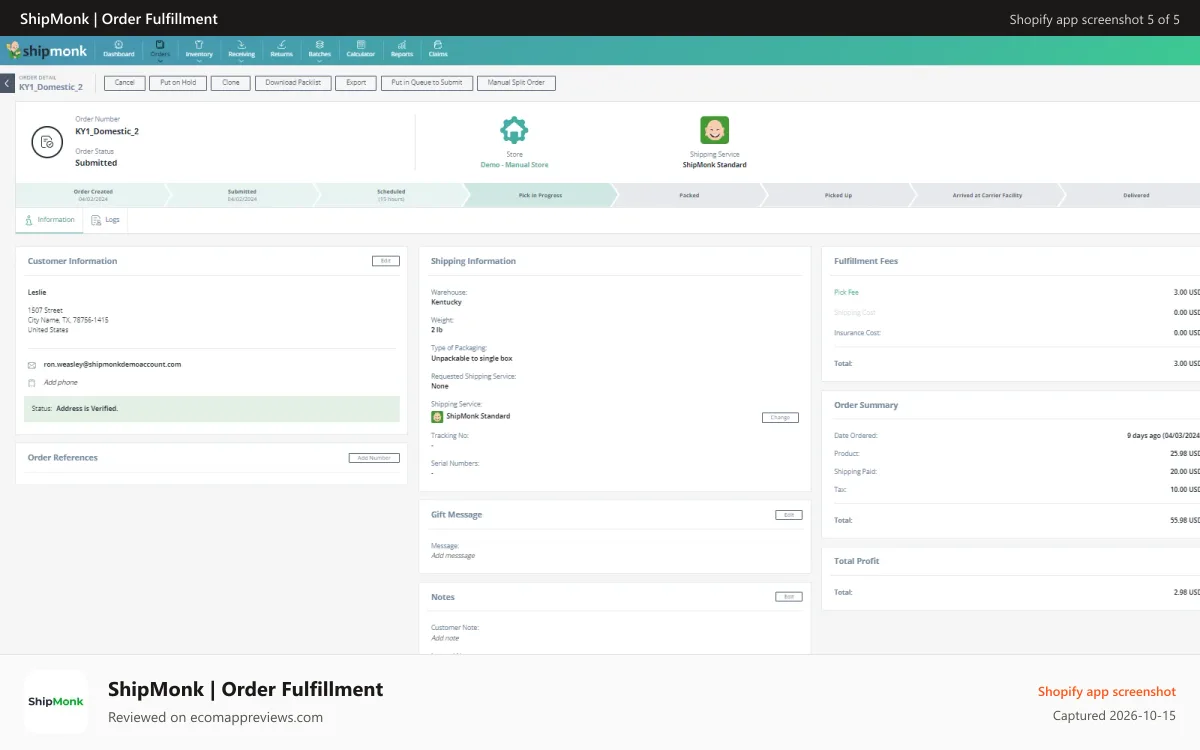Screen dimensions: 1200x750
Task: Click the Picked Up progress step
Action: click(x=838, y=195)
